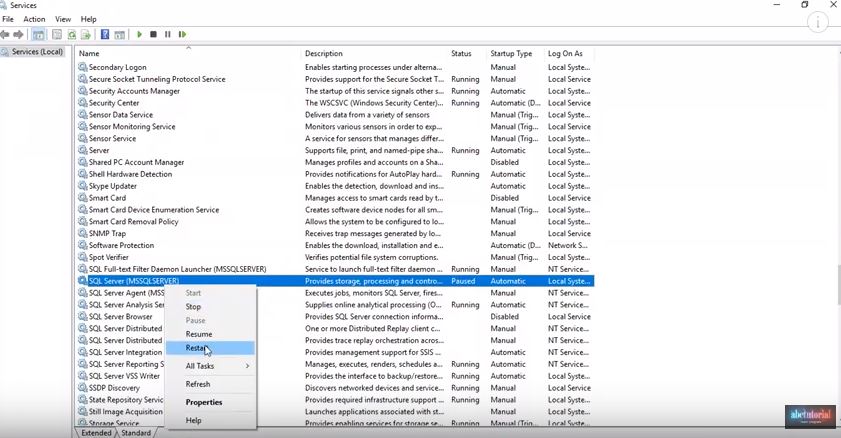Select the Security Accounts Manager service
Screen dimensions: 841x438
click(x=335, y=91)
